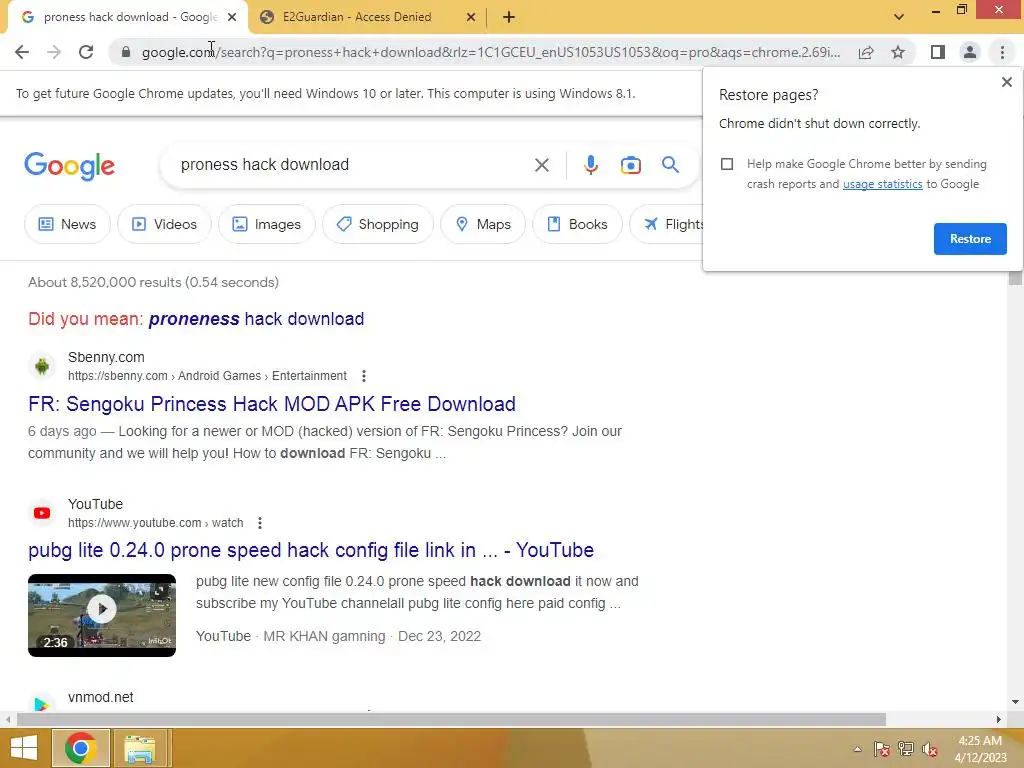Filter results by News
Image resolution: width=1024 pixels, height=768 pixels.
[67, 224]
